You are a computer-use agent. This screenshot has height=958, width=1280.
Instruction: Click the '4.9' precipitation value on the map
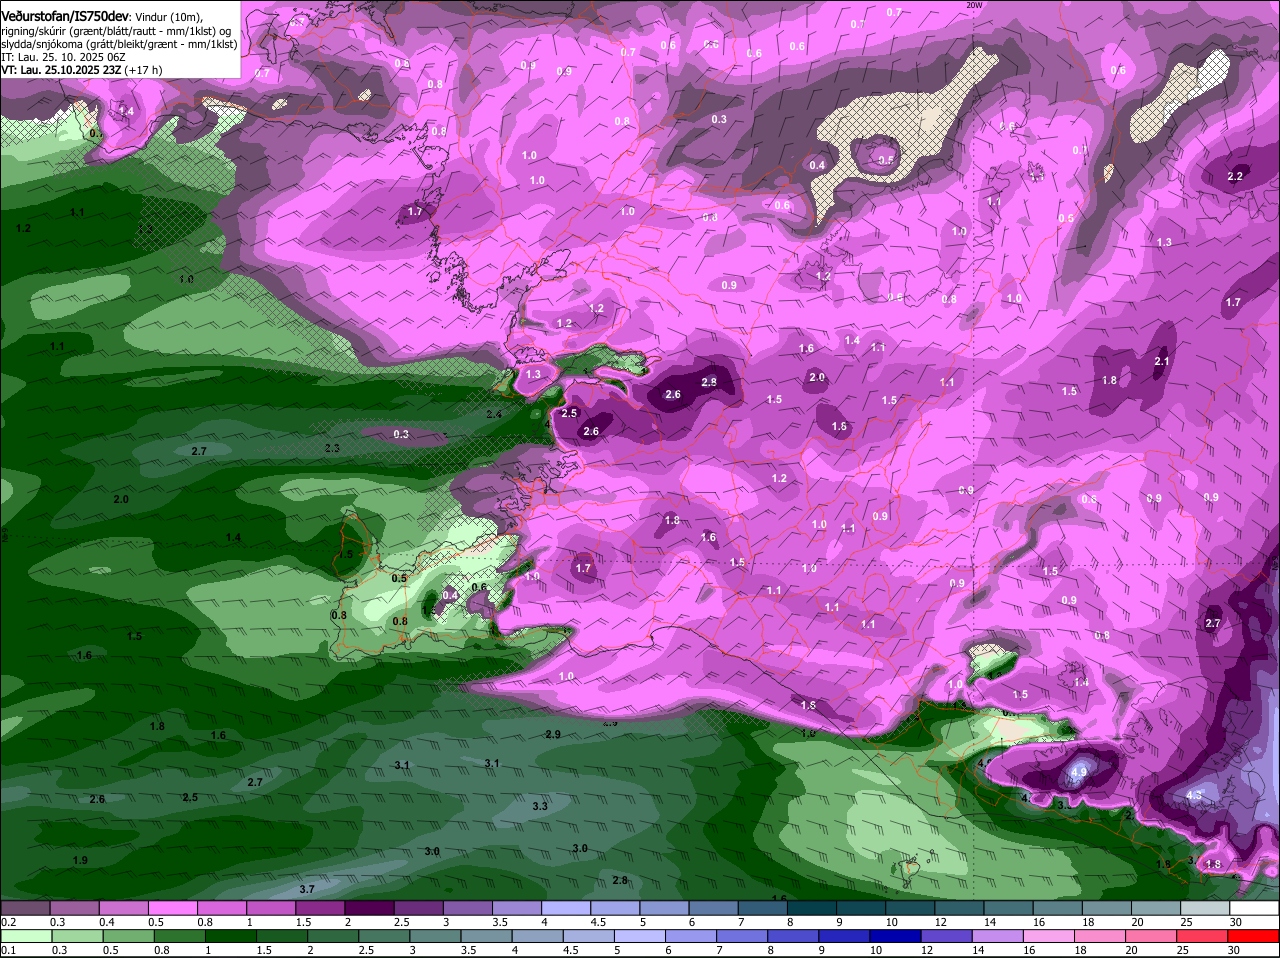(x=1078, y=773)
